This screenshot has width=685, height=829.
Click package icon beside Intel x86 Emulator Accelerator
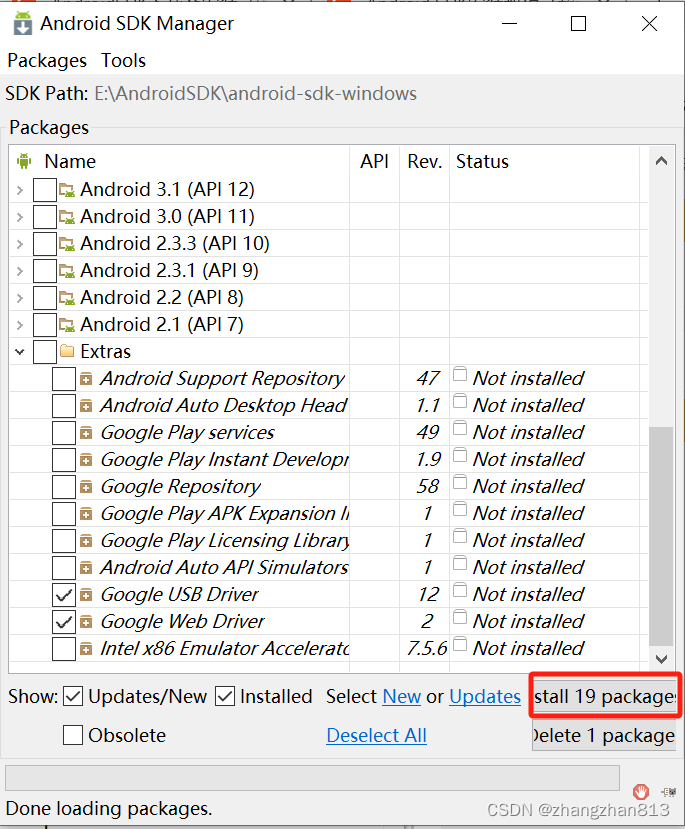click(86, 649)
